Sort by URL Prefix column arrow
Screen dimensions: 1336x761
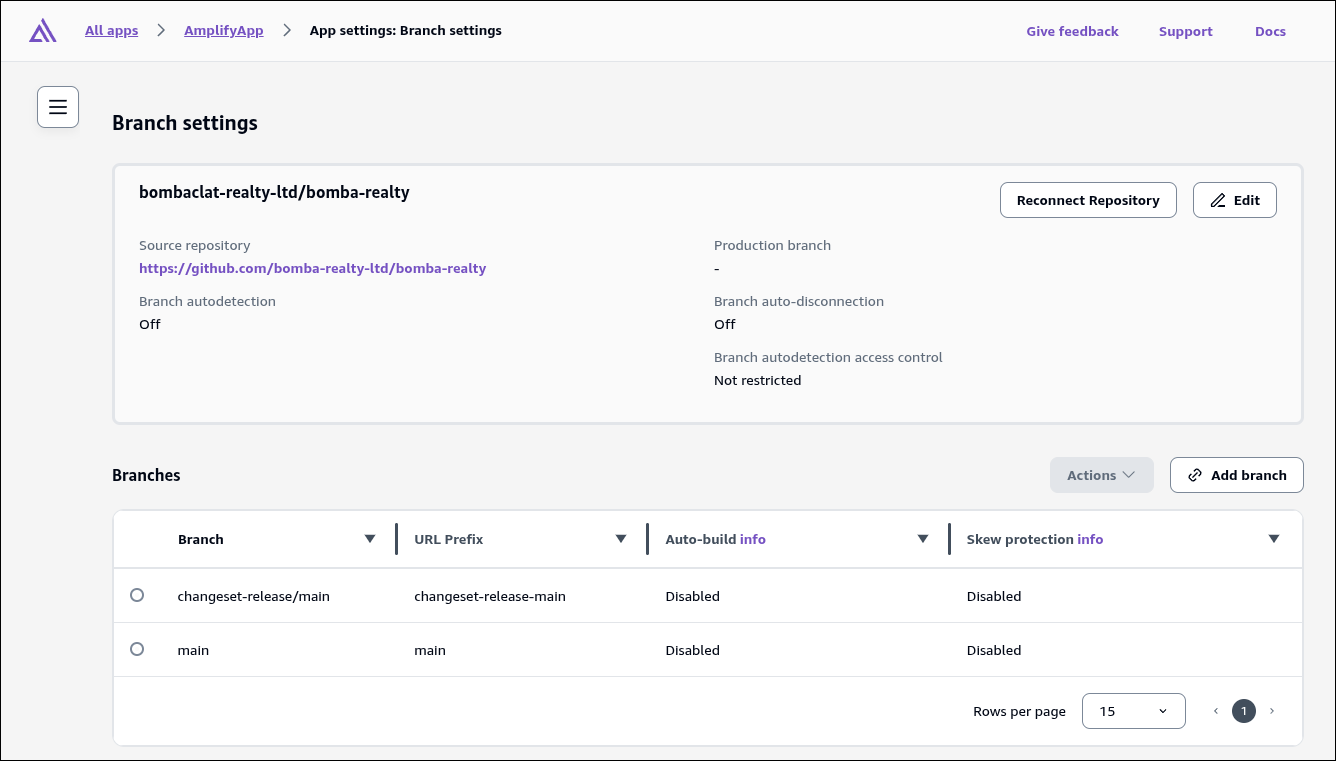tap(621, 539)
